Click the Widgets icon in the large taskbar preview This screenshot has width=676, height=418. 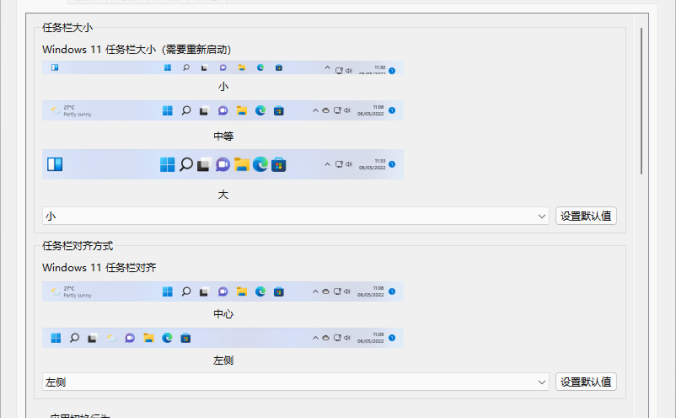[x=55, y=165]
